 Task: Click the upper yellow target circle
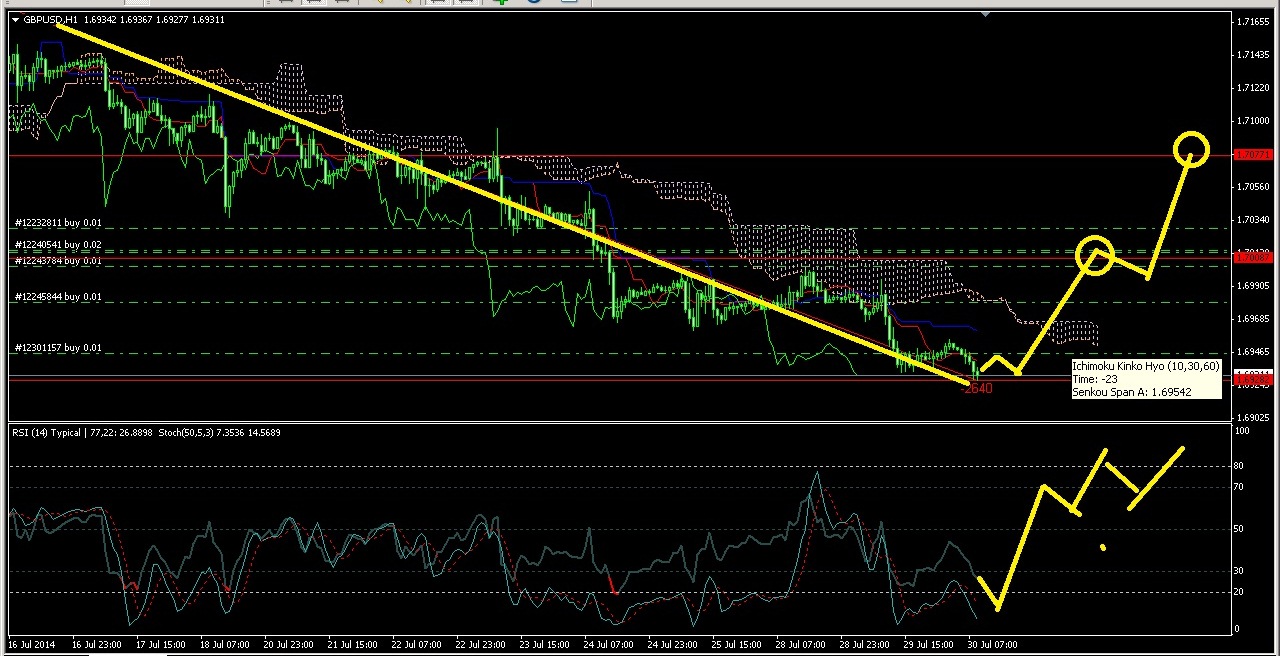pos(1191,150)
